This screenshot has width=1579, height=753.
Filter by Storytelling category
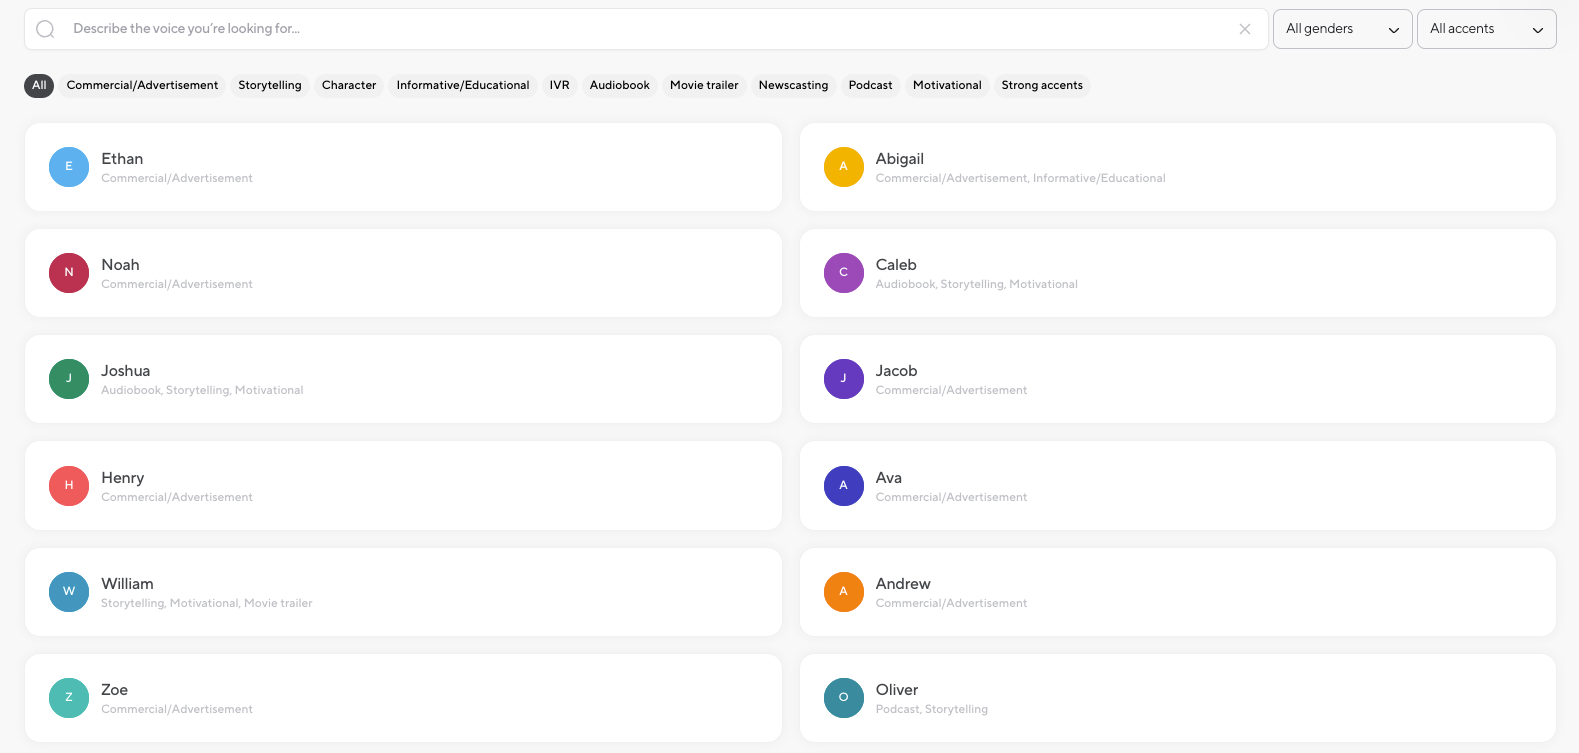[x=270, y=86]
